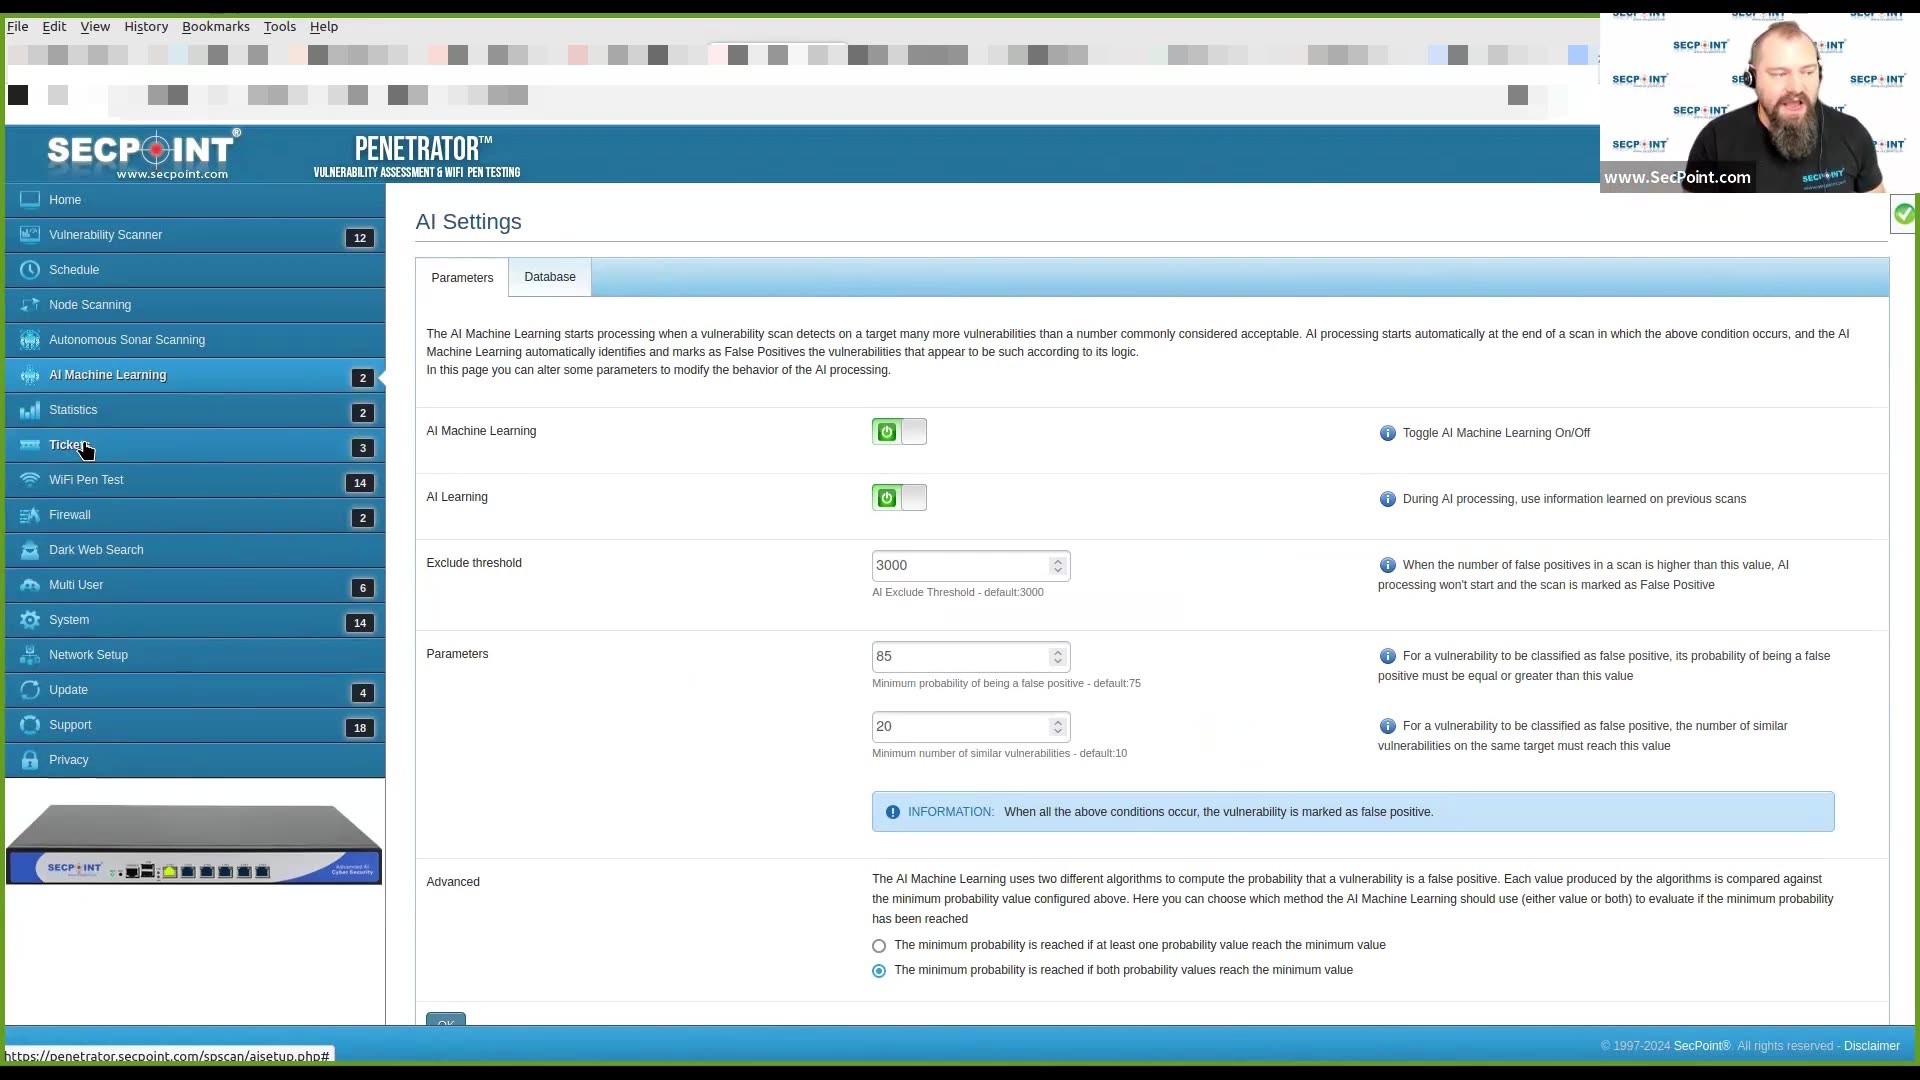This screenshot has height=1080, width=1920.
Task: Open the Firewall settings
Action: [69, 514]
